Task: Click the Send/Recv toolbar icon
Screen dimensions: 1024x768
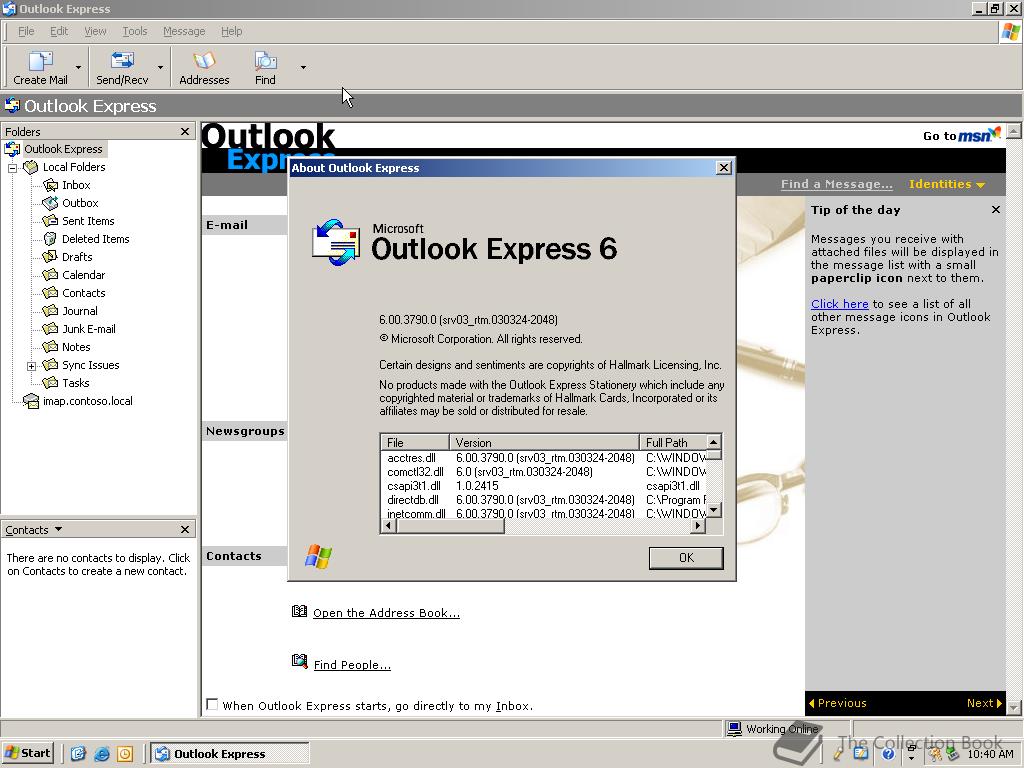Action: (x=122, y=67)
